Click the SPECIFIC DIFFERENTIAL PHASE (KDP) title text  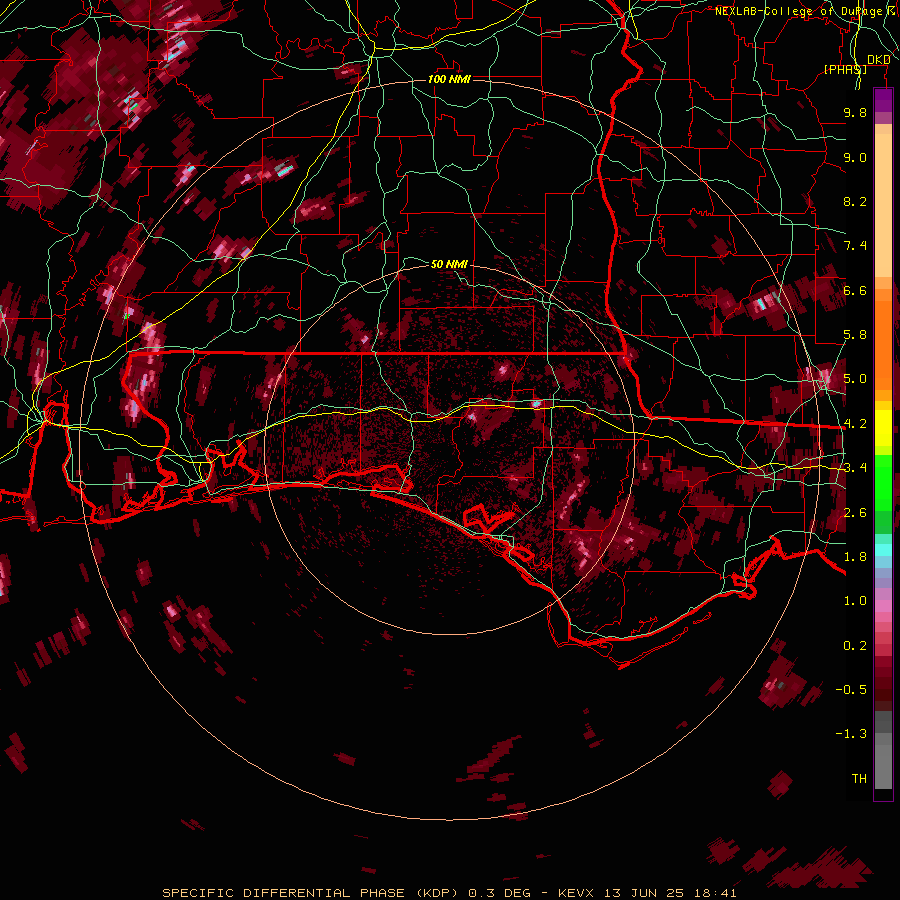coord(313,893)
